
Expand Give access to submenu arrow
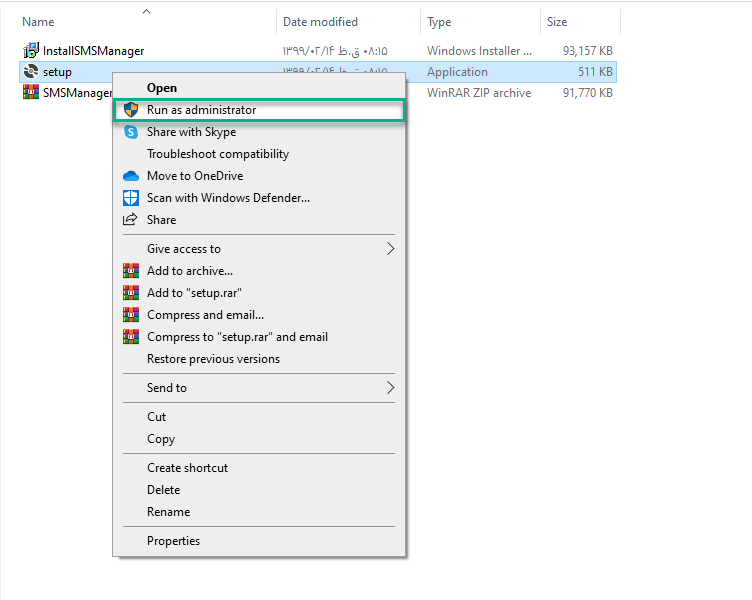pos(390,249)
